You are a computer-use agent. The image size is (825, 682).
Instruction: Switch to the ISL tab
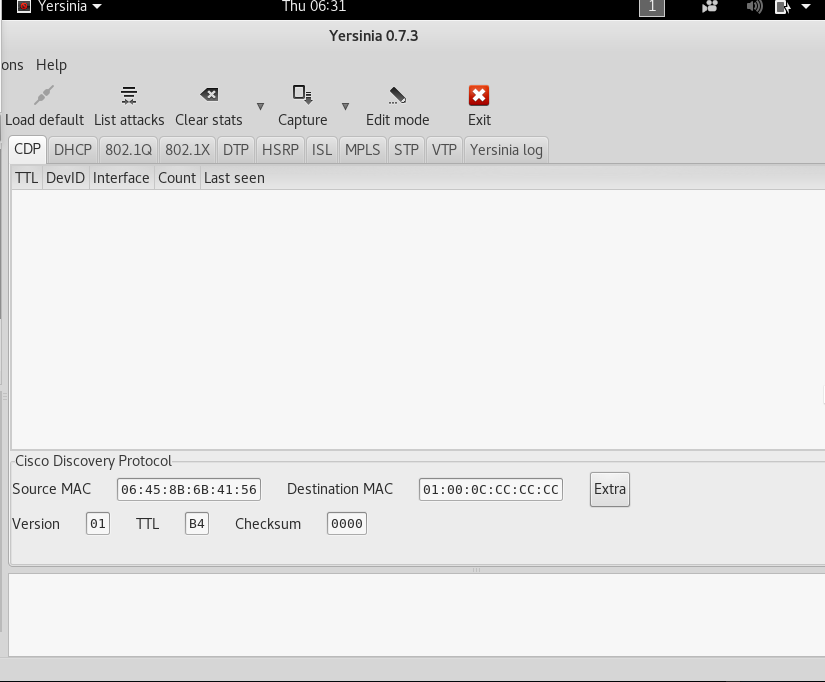point(322,150)
